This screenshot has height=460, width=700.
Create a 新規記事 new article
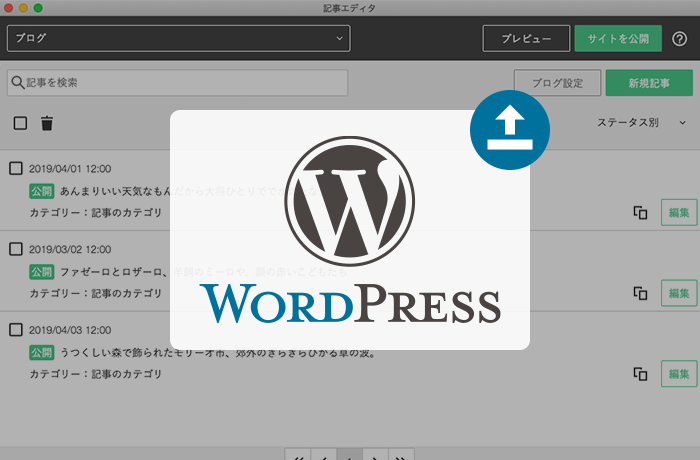pyautogui.click(x=649, y=83)
